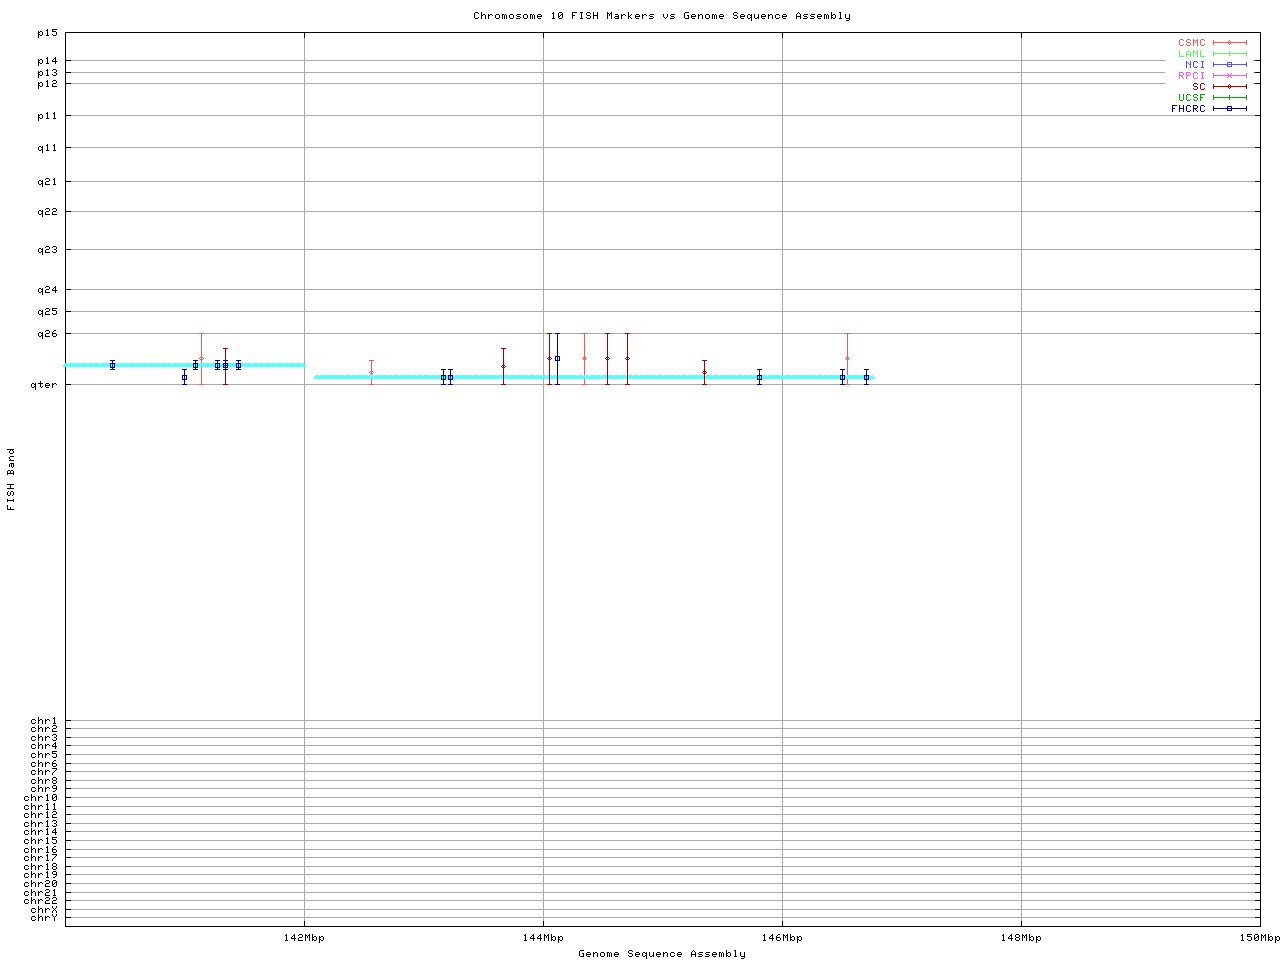Click the FHCRC legend line sample
This screenshot has height=960, width=1280.
click(x=1229, y=108)
